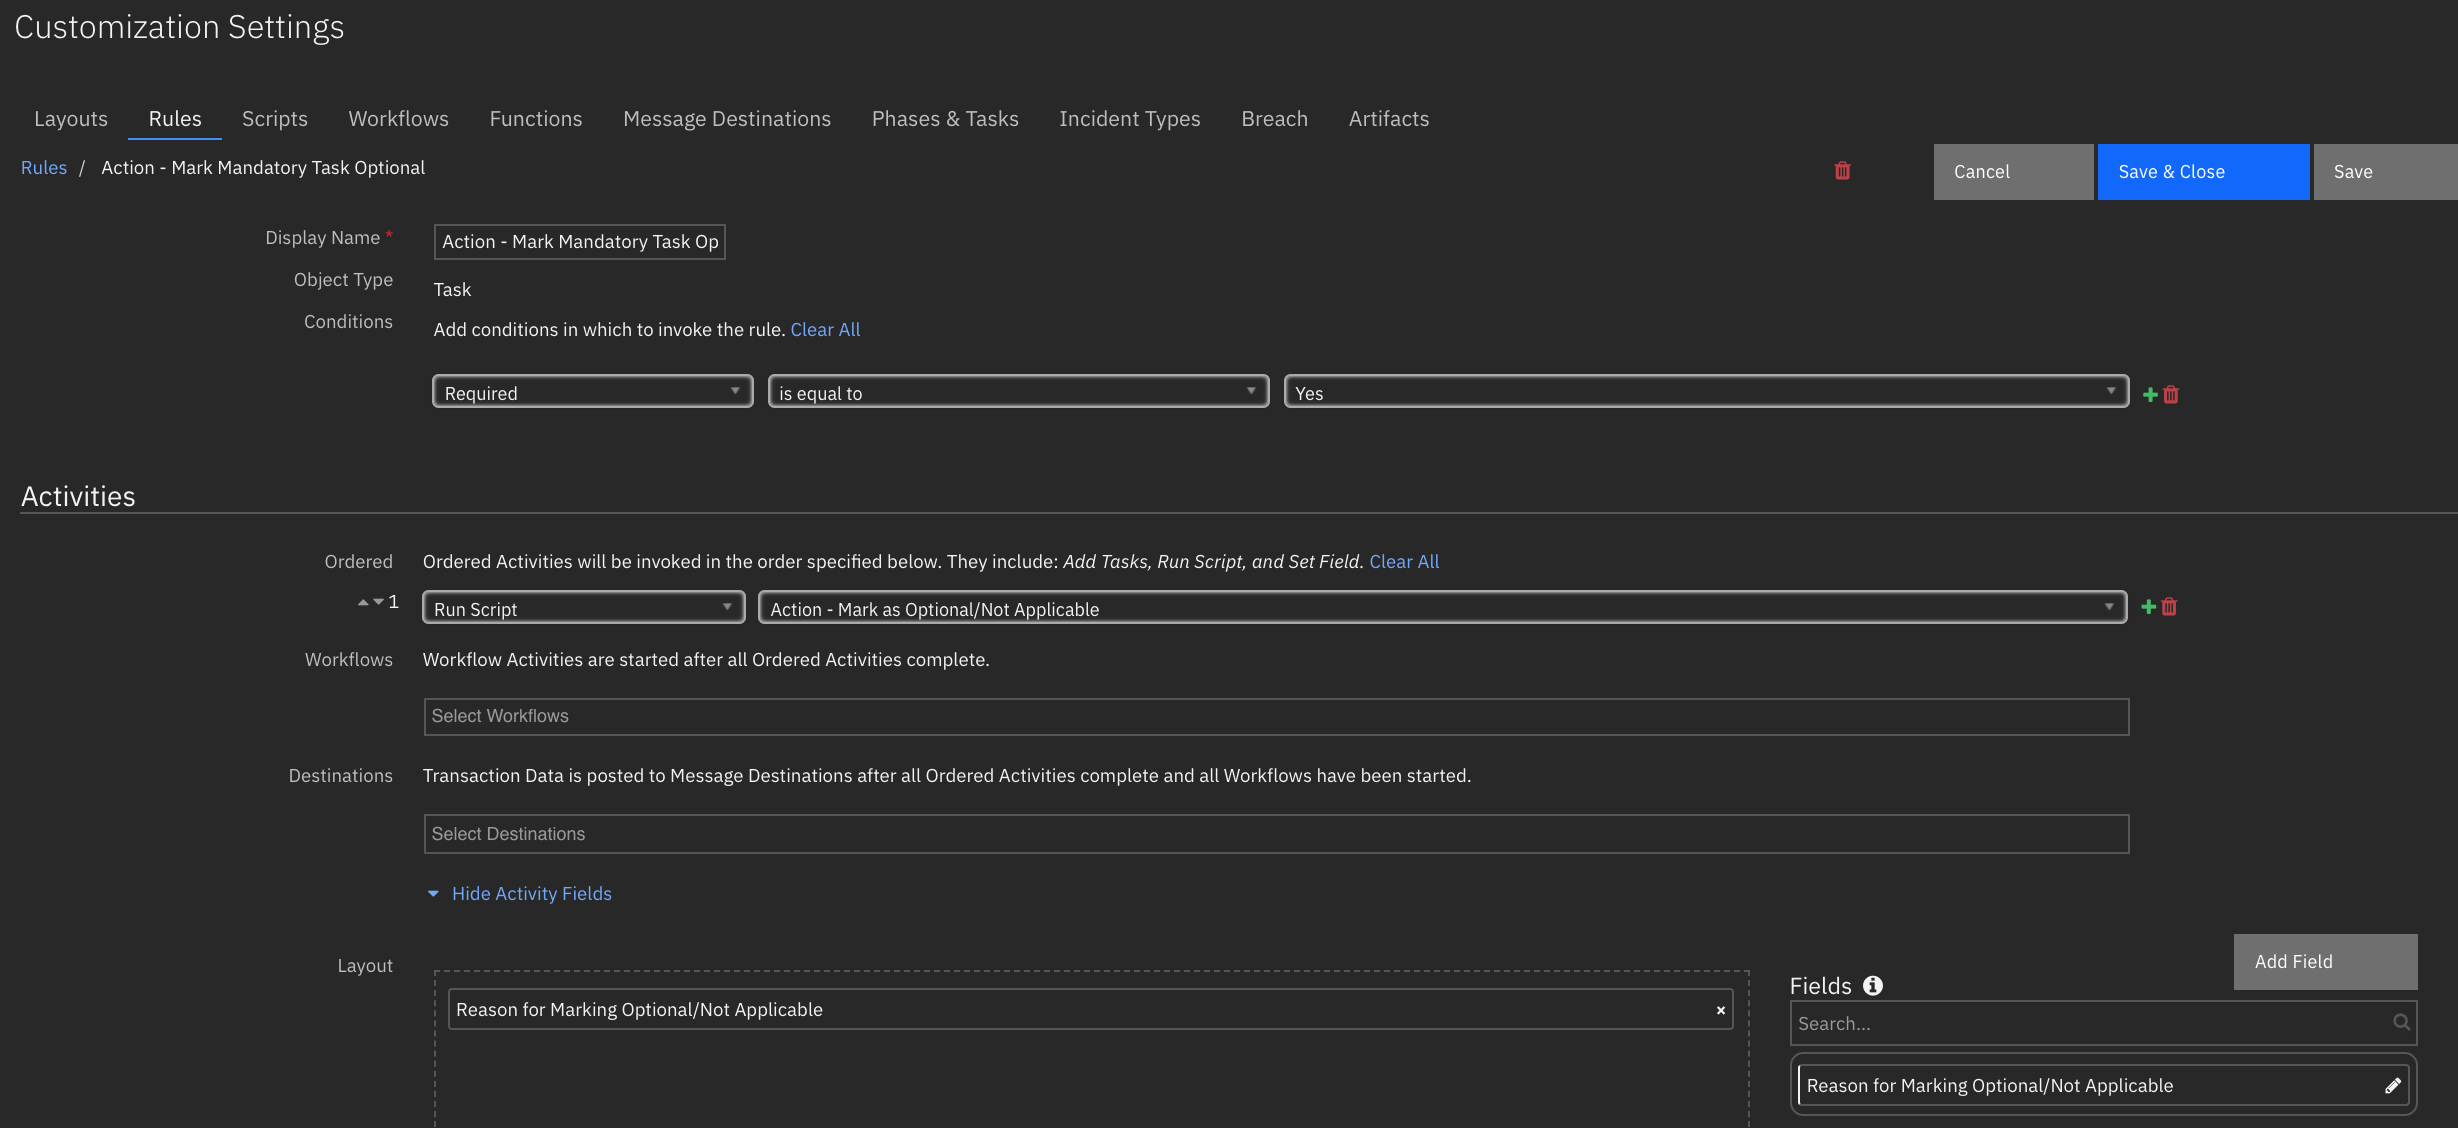Screen dimensions: 2458x1128
Task: Open the Run Script activity type dropdown
Action: click(583, 608)
